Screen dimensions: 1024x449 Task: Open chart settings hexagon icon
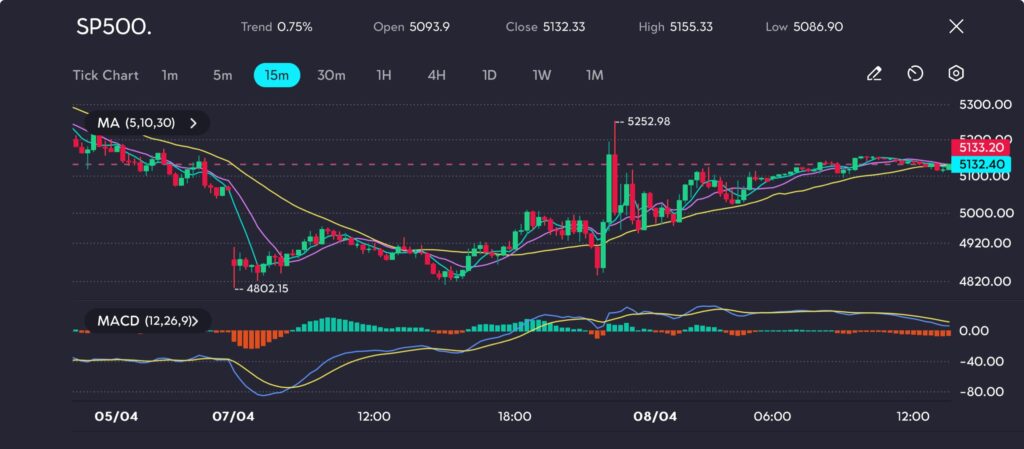pos(956,74)
